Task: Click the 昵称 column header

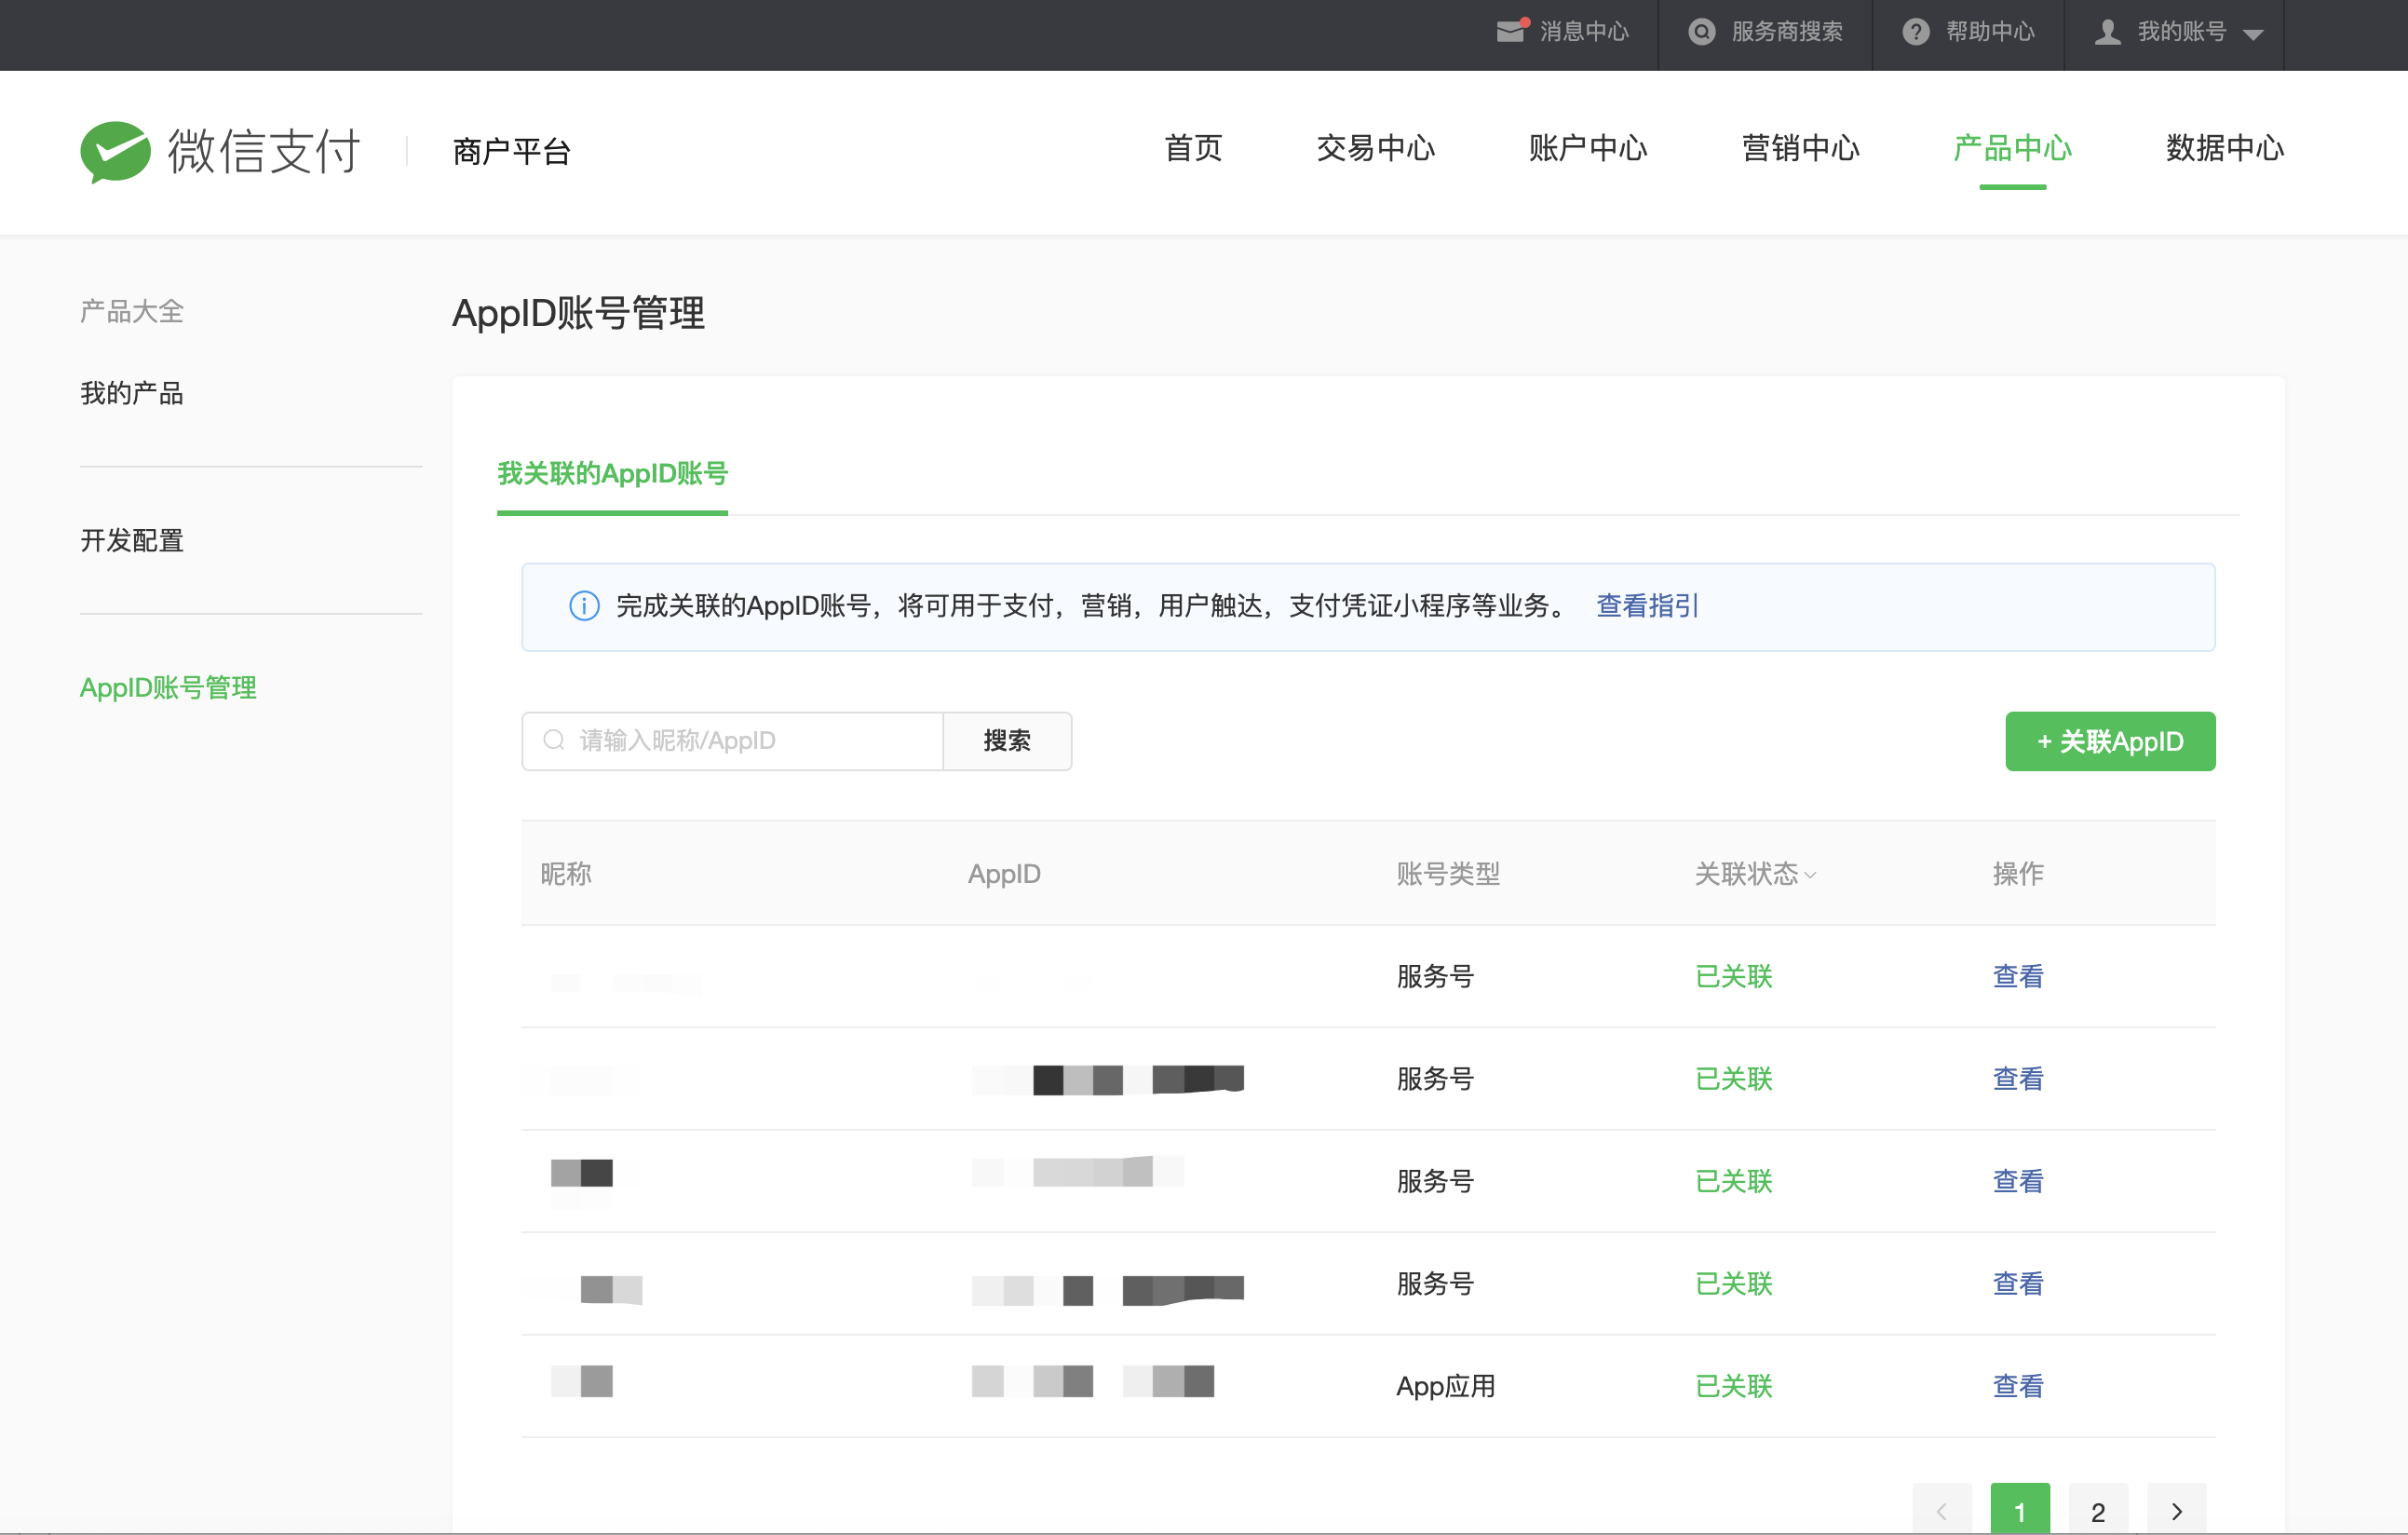Action: click(x=566, y=874)
